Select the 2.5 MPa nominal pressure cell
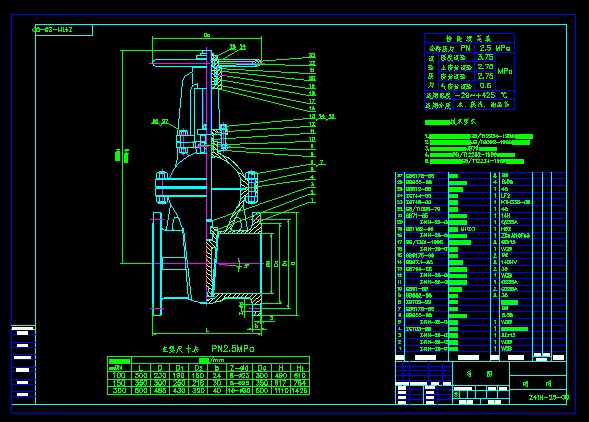 click(495, 48)
